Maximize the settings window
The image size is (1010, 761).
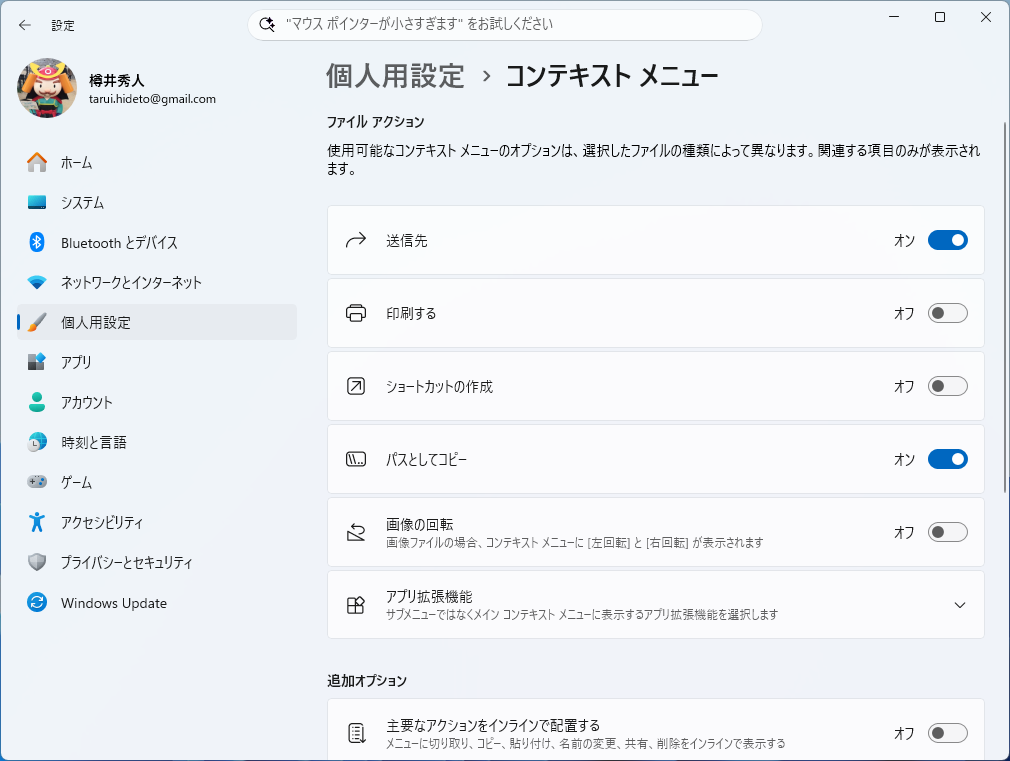pos(940,17)
